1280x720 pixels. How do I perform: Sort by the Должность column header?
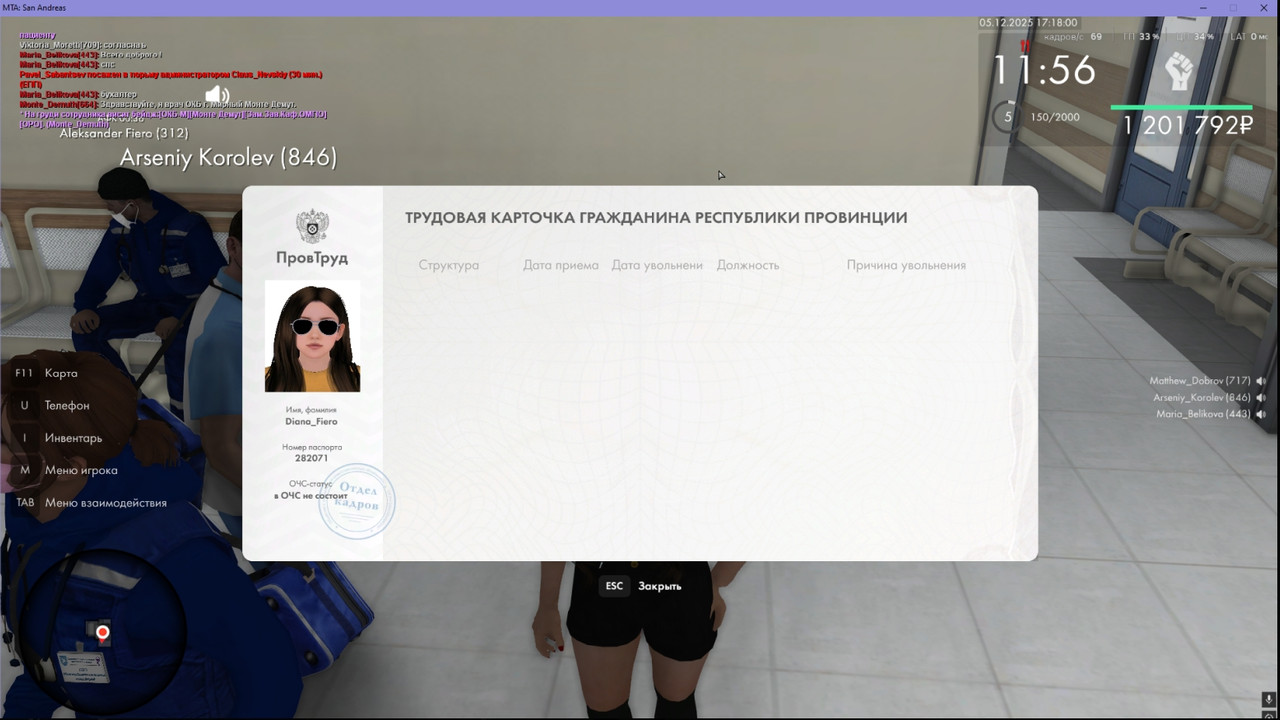coord(747,265)
